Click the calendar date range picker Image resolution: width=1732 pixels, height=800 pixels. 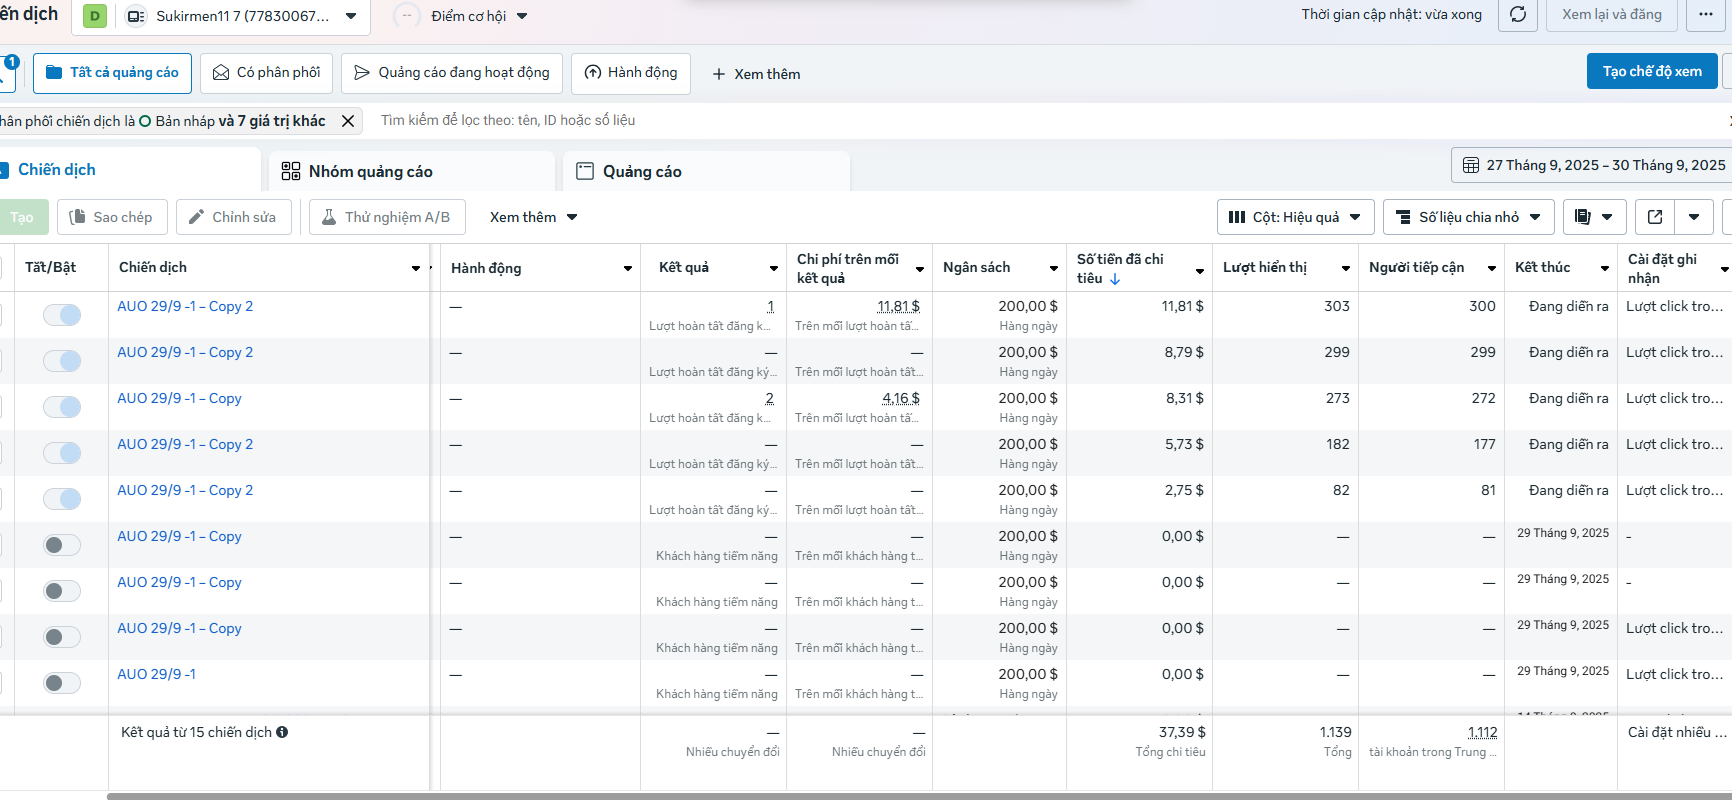coord(1594,165)
